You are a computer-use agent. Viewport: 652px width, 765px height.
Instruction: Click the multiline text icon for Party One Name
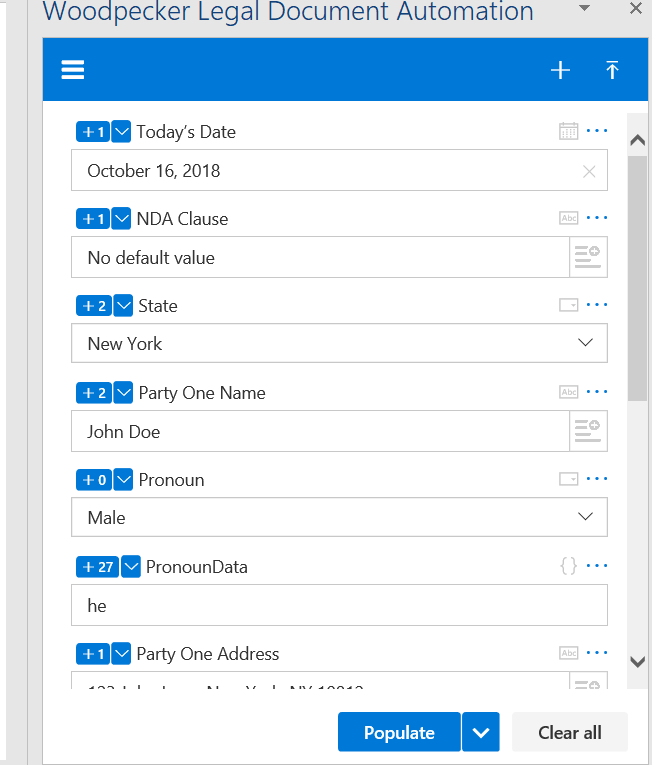pyautogui.click(x=588, y=431)
